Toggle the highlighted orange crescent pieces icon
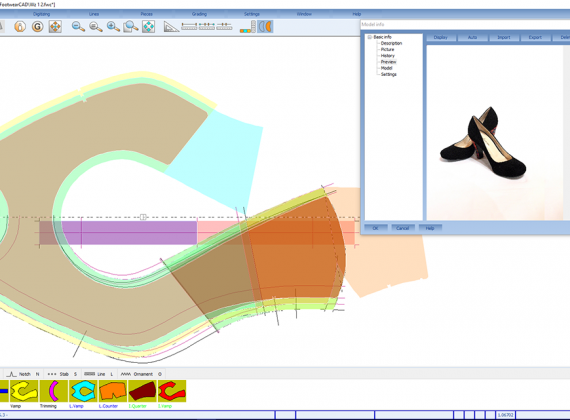 [265, 27]
